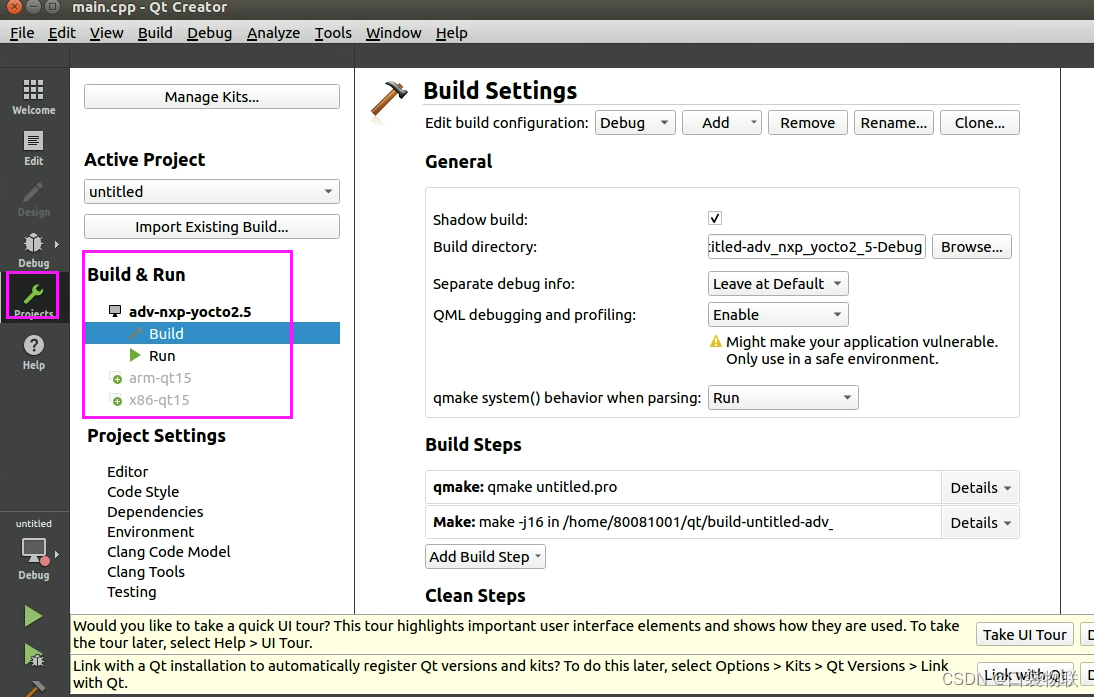Open the Welcome mode
This screenshot has height=697, width=1094.
(33, 97)
